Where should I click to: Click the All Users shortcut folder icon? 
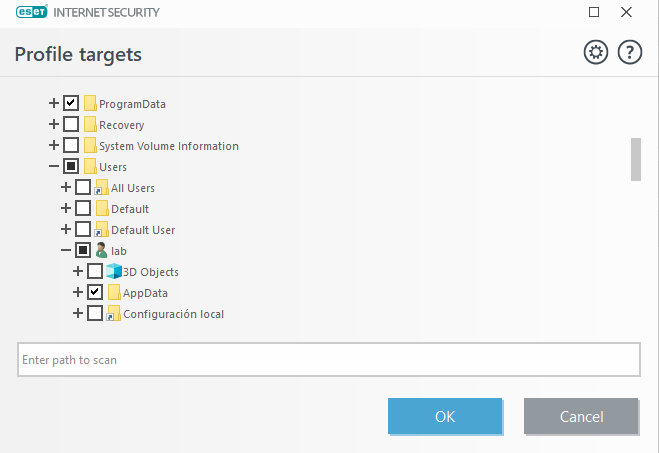[x=101, y=188]
